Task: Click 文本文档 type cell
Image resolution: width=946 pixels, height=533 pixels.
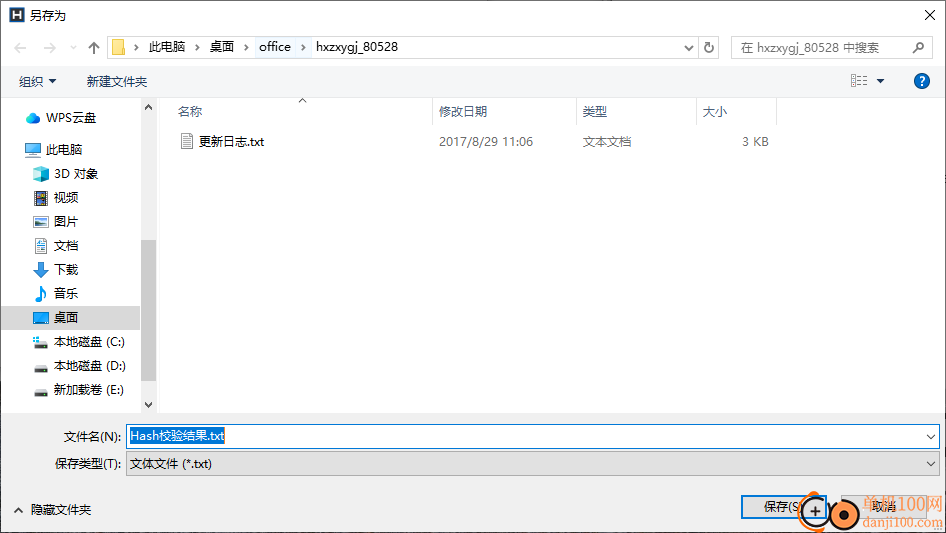Action: coord(607,142)
